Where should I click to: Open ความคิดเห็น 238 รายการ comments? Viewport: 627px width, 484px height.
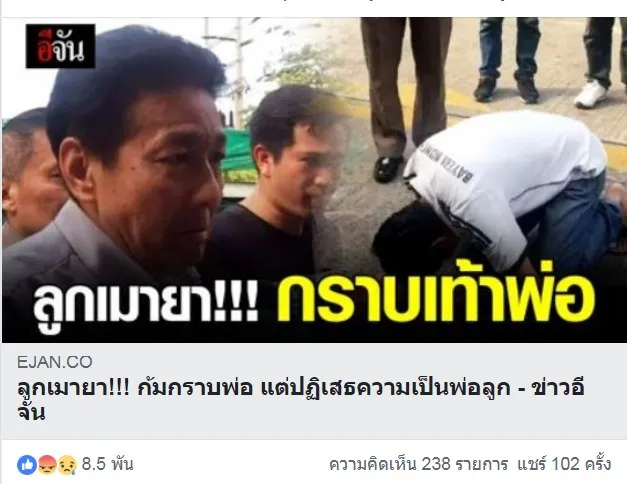[x=418, y=464]
